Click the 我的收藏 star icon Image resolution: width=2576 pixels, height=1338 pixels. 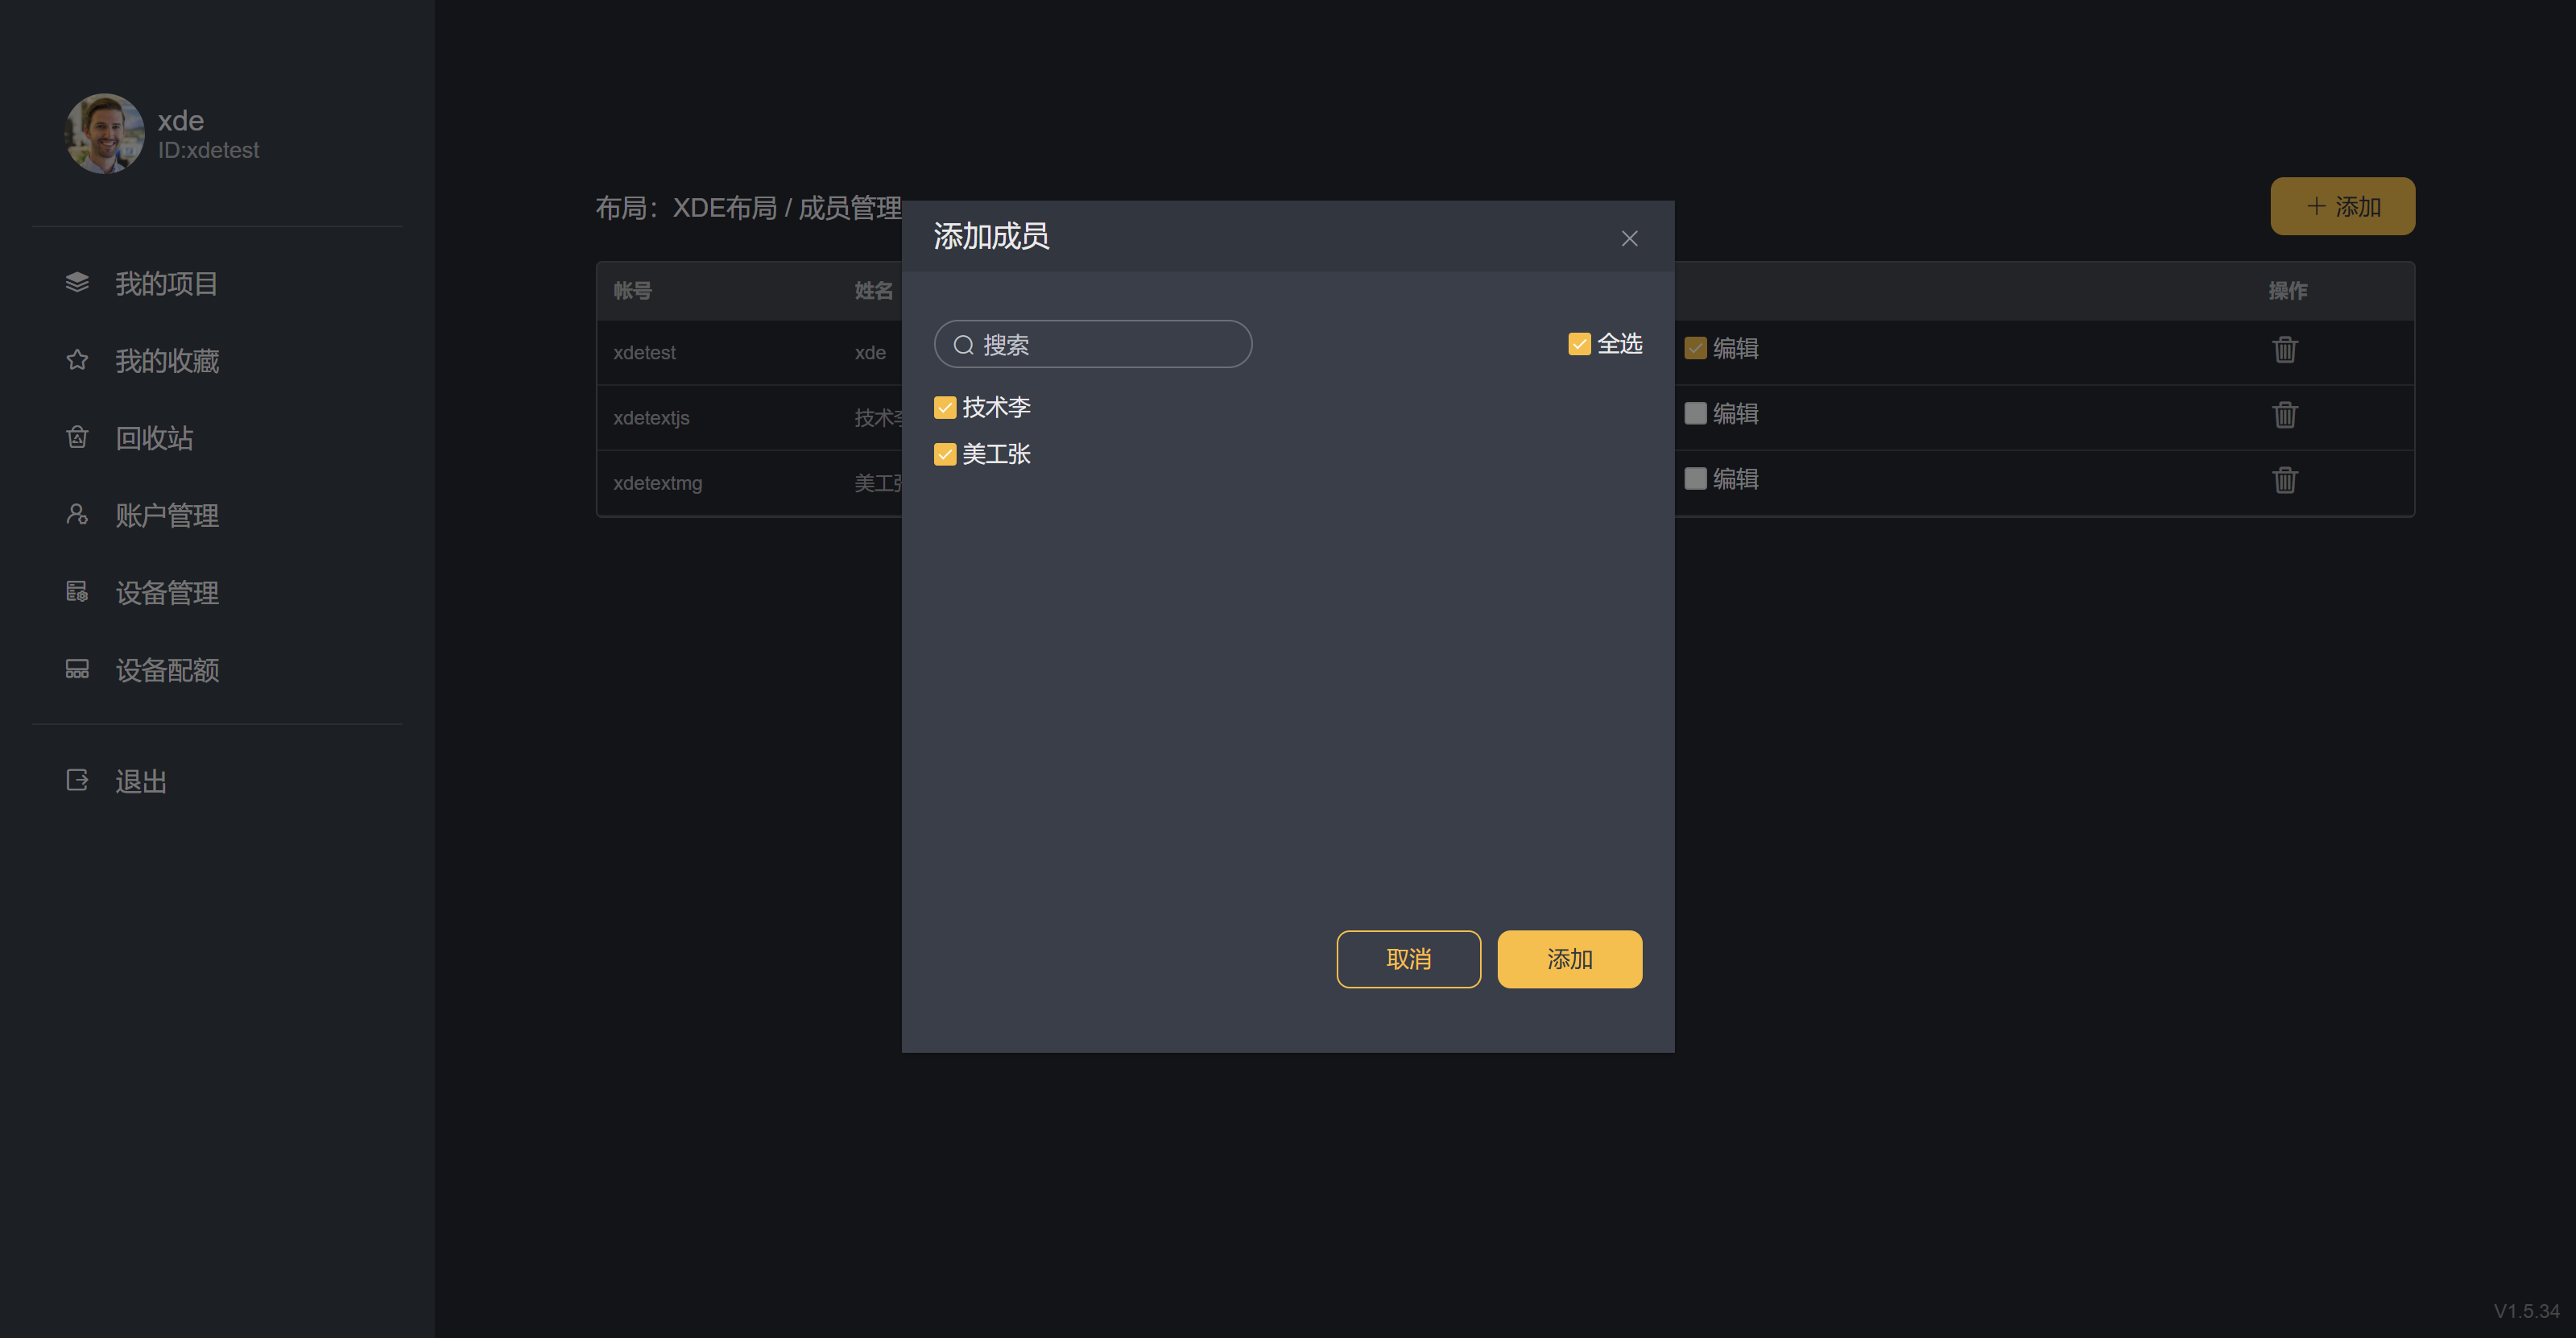77,360
